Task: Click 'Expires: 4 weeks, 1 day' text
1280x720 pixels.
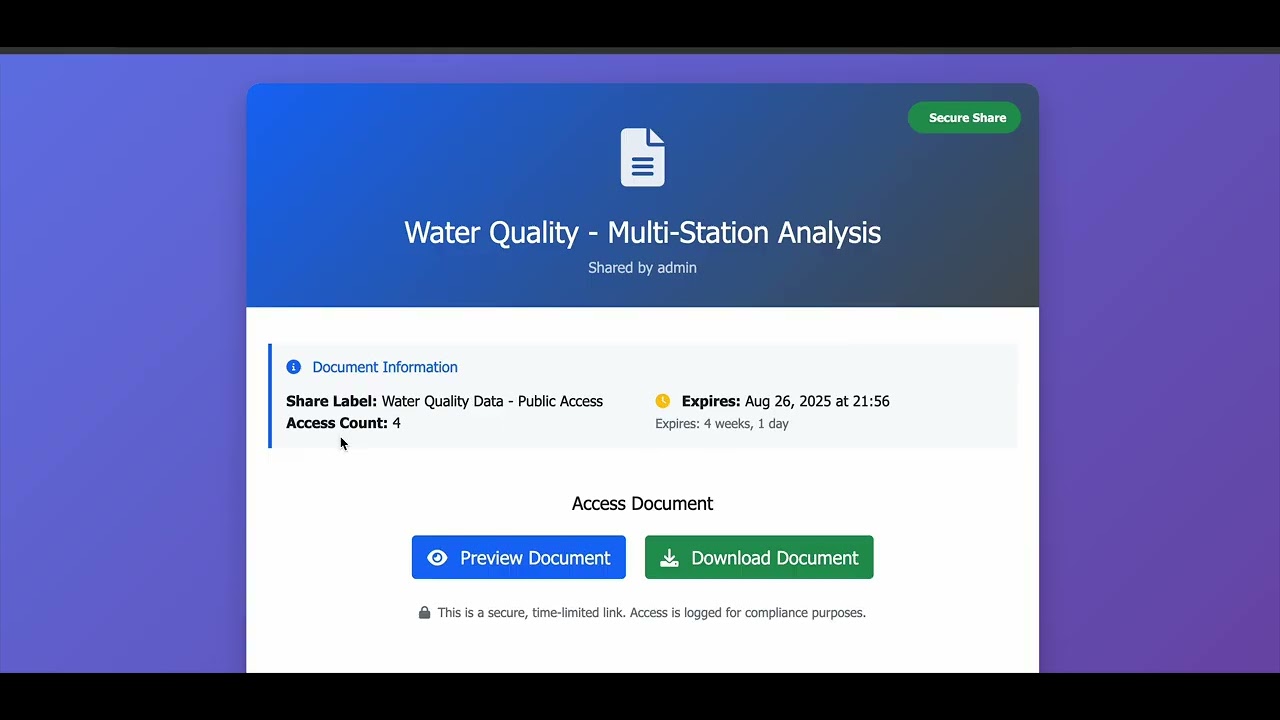Action: point(722,424)
